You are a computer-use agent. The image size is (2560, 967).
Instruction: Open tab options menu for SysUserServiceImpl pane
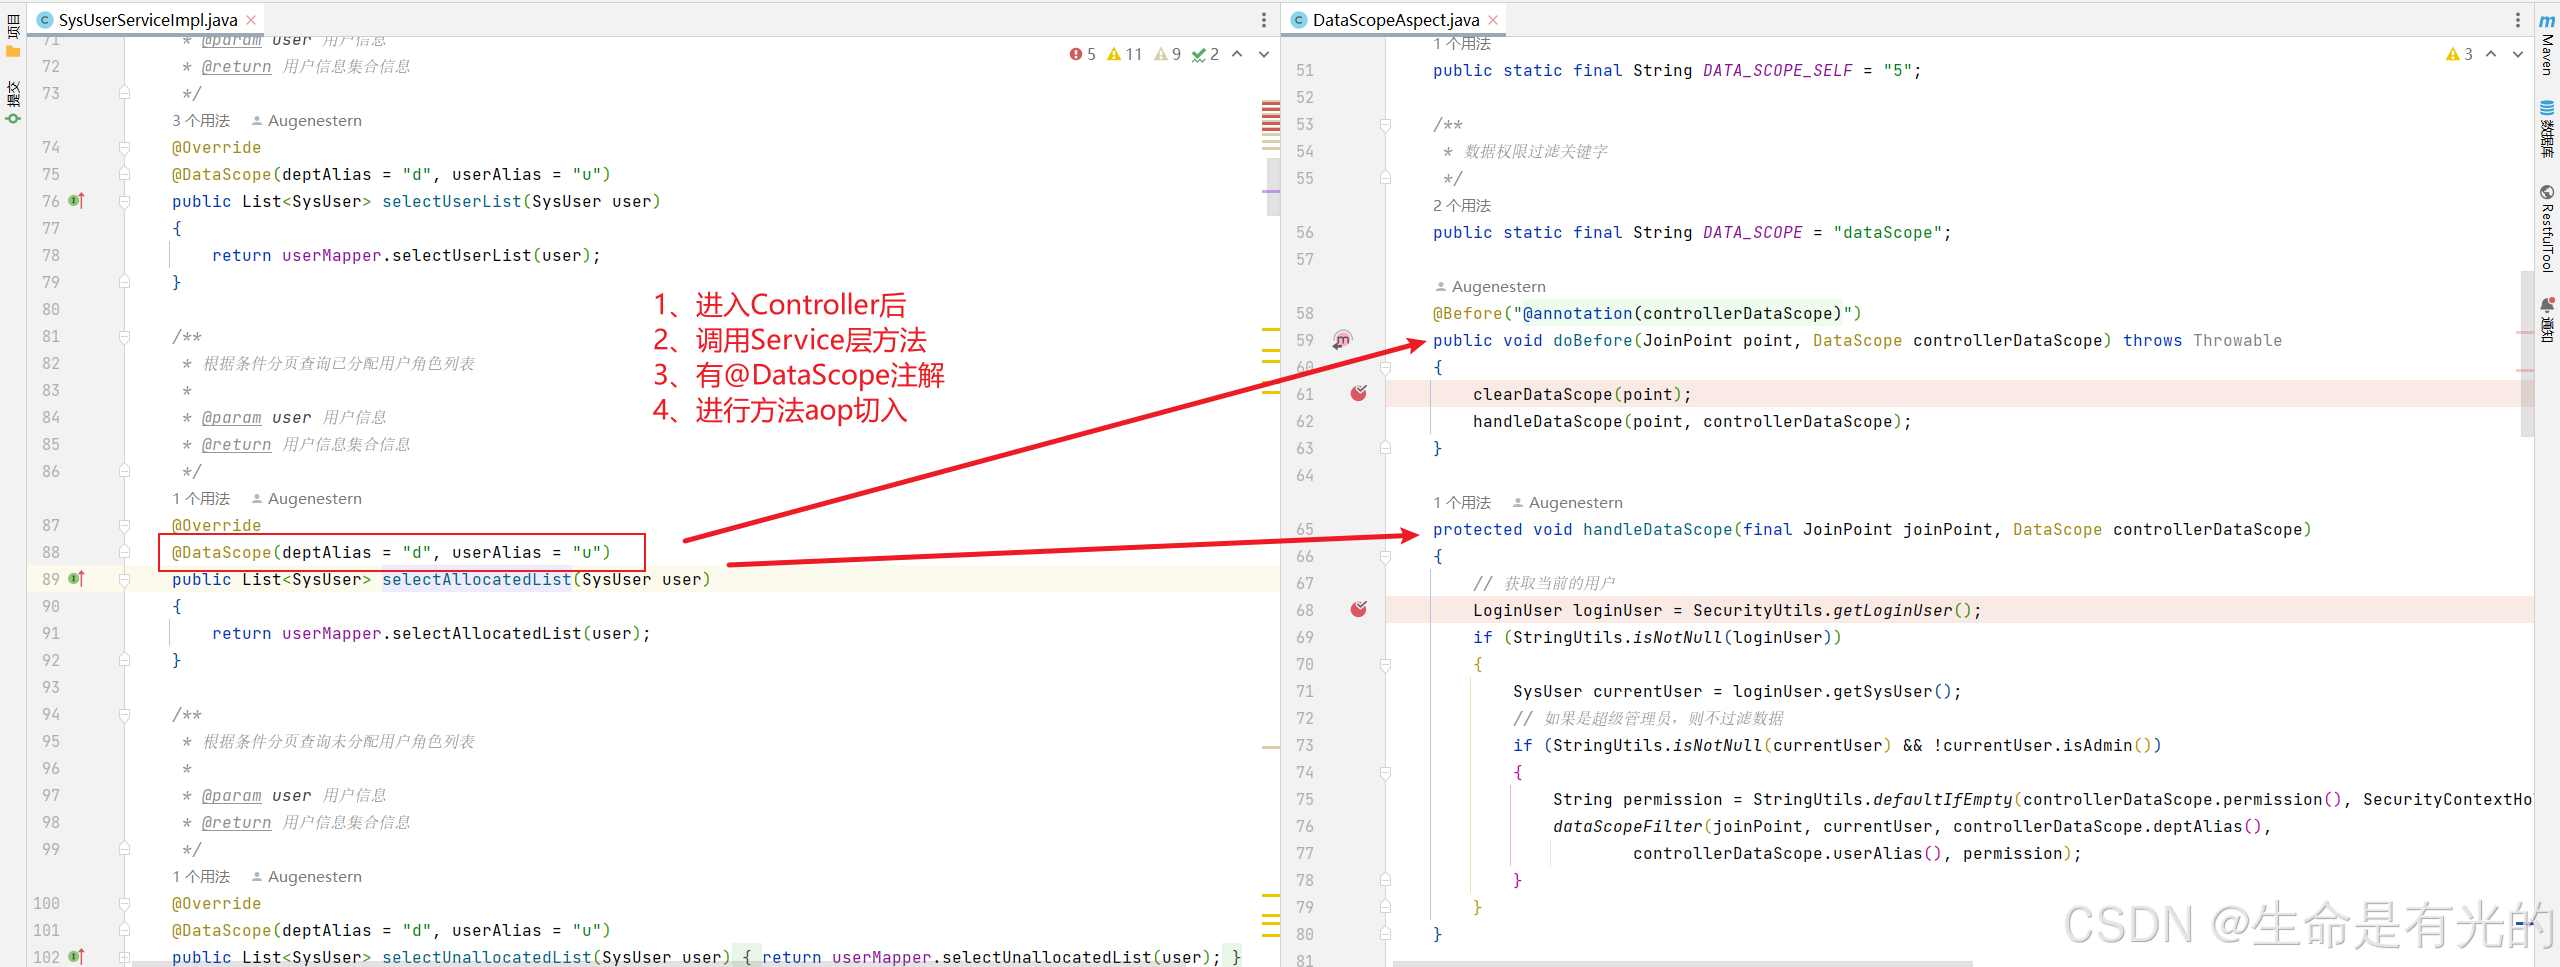coord(1264,20)
